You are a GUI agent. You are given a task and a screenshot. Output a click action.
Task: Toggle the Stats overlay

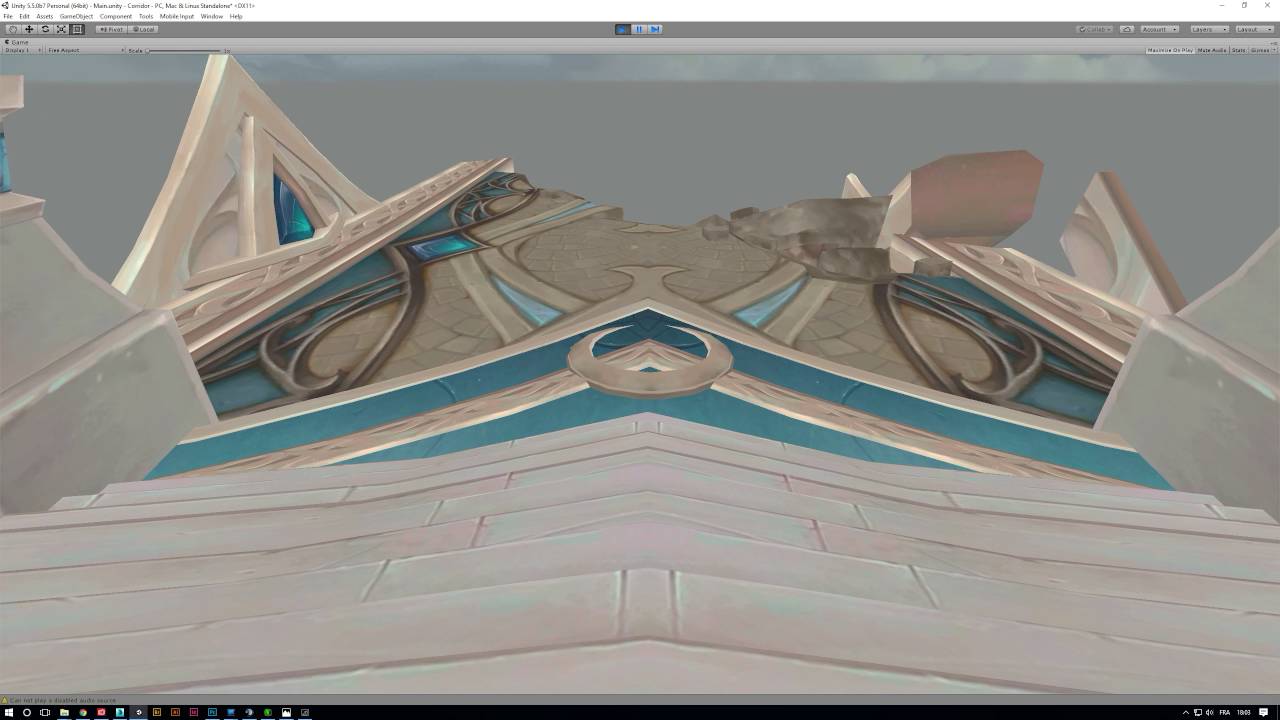[x=1238, y=50]
